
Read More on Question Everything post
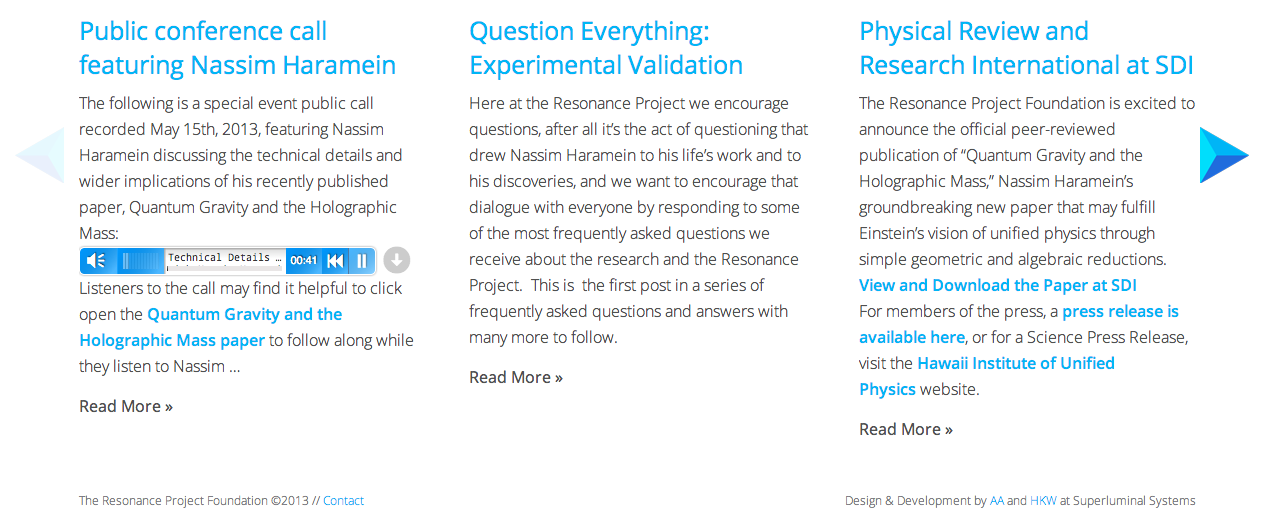tap(516, 377)
